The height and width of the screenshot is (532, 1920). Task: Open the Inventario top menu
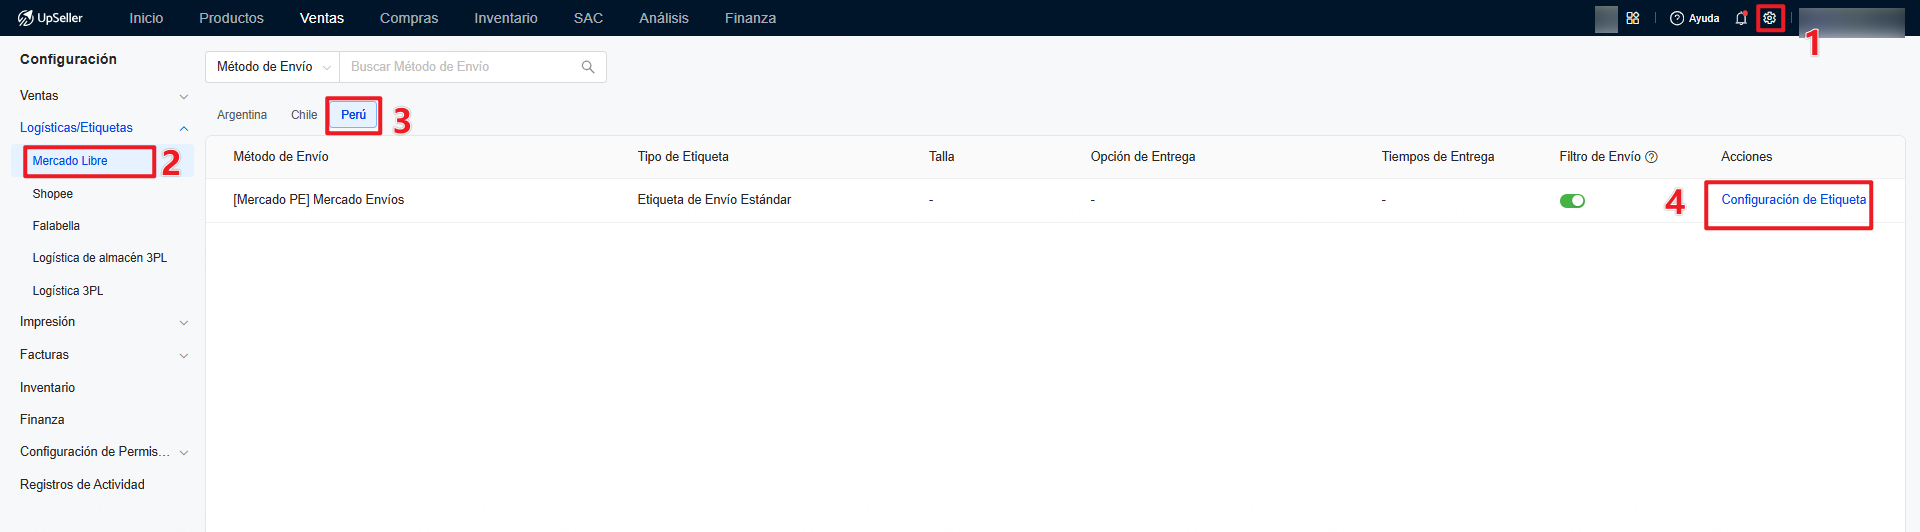505,18
